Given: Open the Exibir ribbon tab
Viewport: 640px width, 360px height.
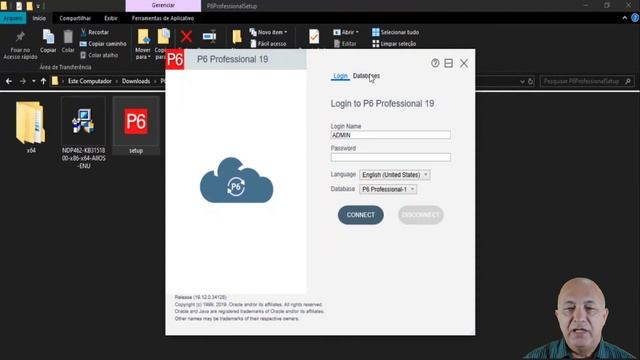Looking at the screenshot, I should [x=111, y=18].
